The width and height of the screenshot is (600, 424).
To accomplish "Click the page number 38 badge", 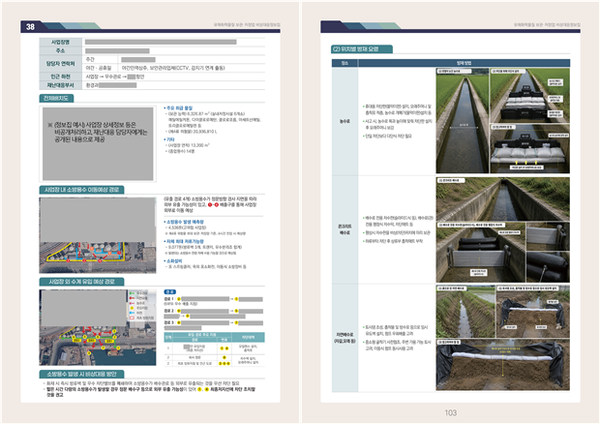I will coord(30,26).
